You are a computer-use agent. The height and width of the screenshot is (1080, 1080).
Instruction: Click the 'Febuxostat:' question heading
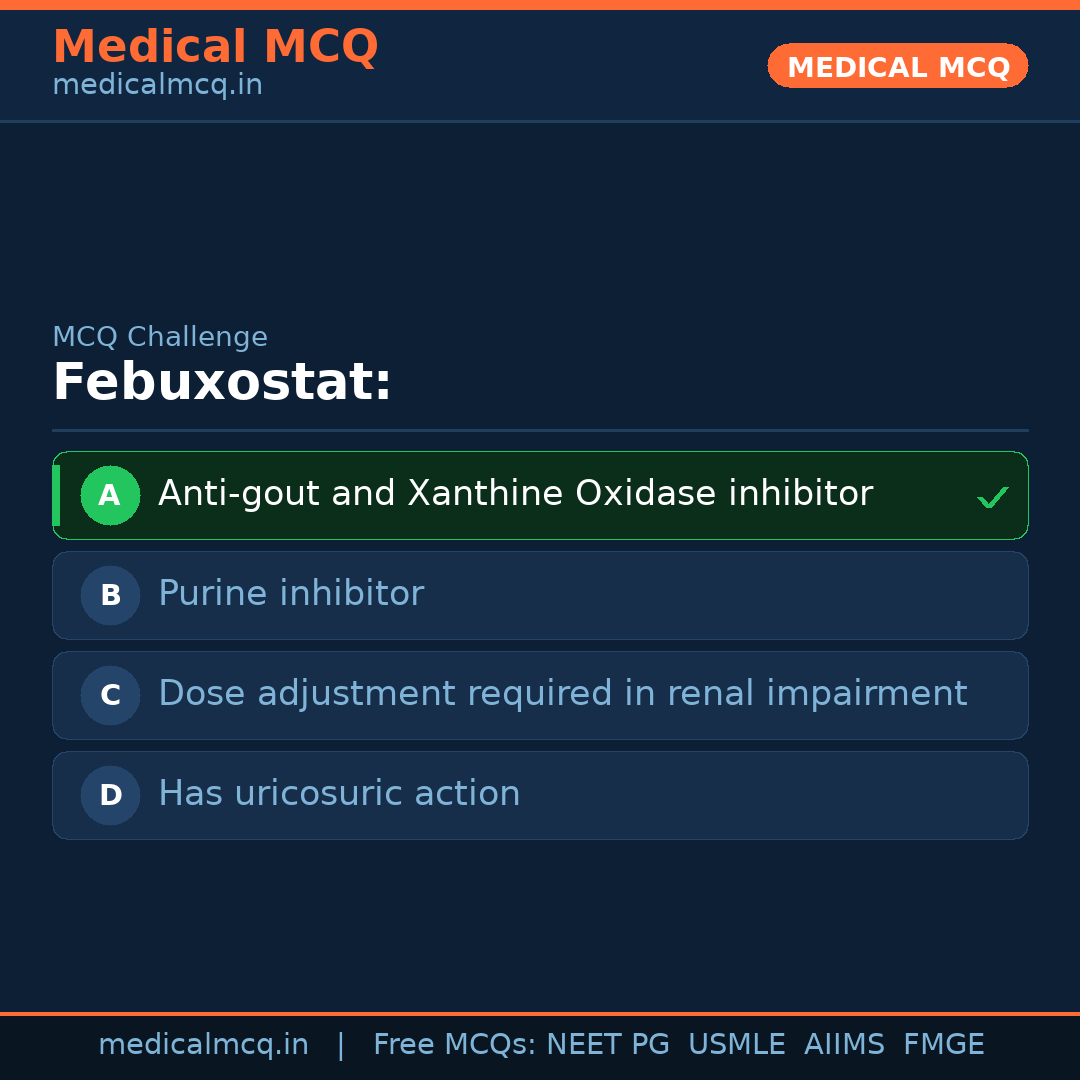[222, 383]
